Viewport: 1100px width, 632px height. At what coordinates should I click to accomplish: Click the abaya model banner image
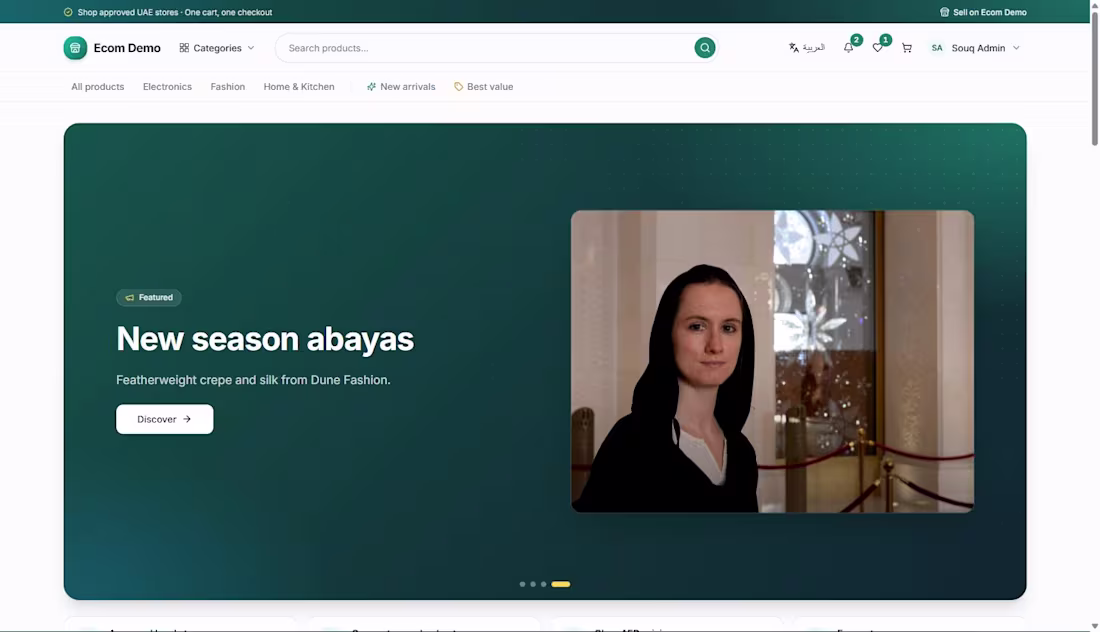pos(772,361)
